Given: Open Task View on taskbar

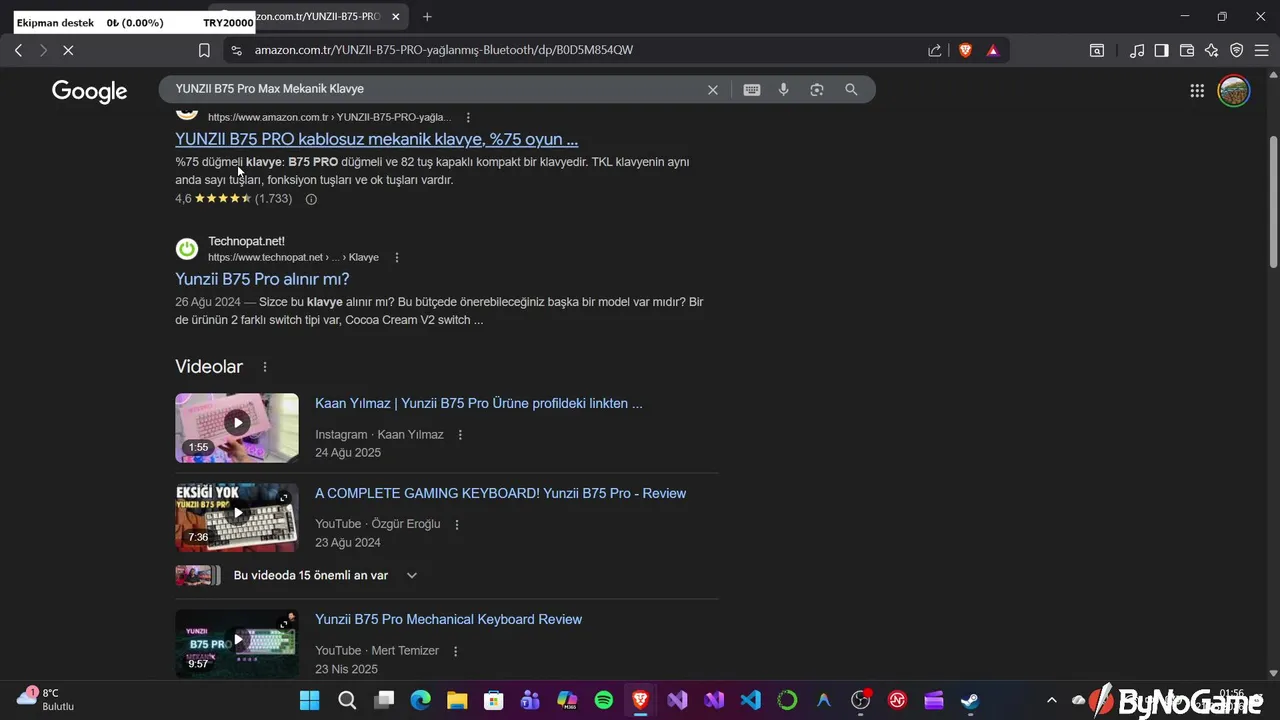Looking at the screenshot, I should 384,700.
